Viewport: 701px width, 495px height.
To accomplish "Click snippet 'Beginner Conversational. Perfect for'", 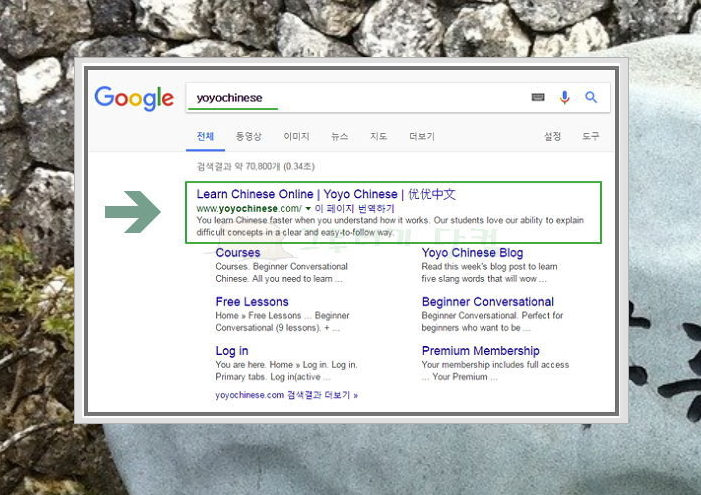I will tap(492, 316).
